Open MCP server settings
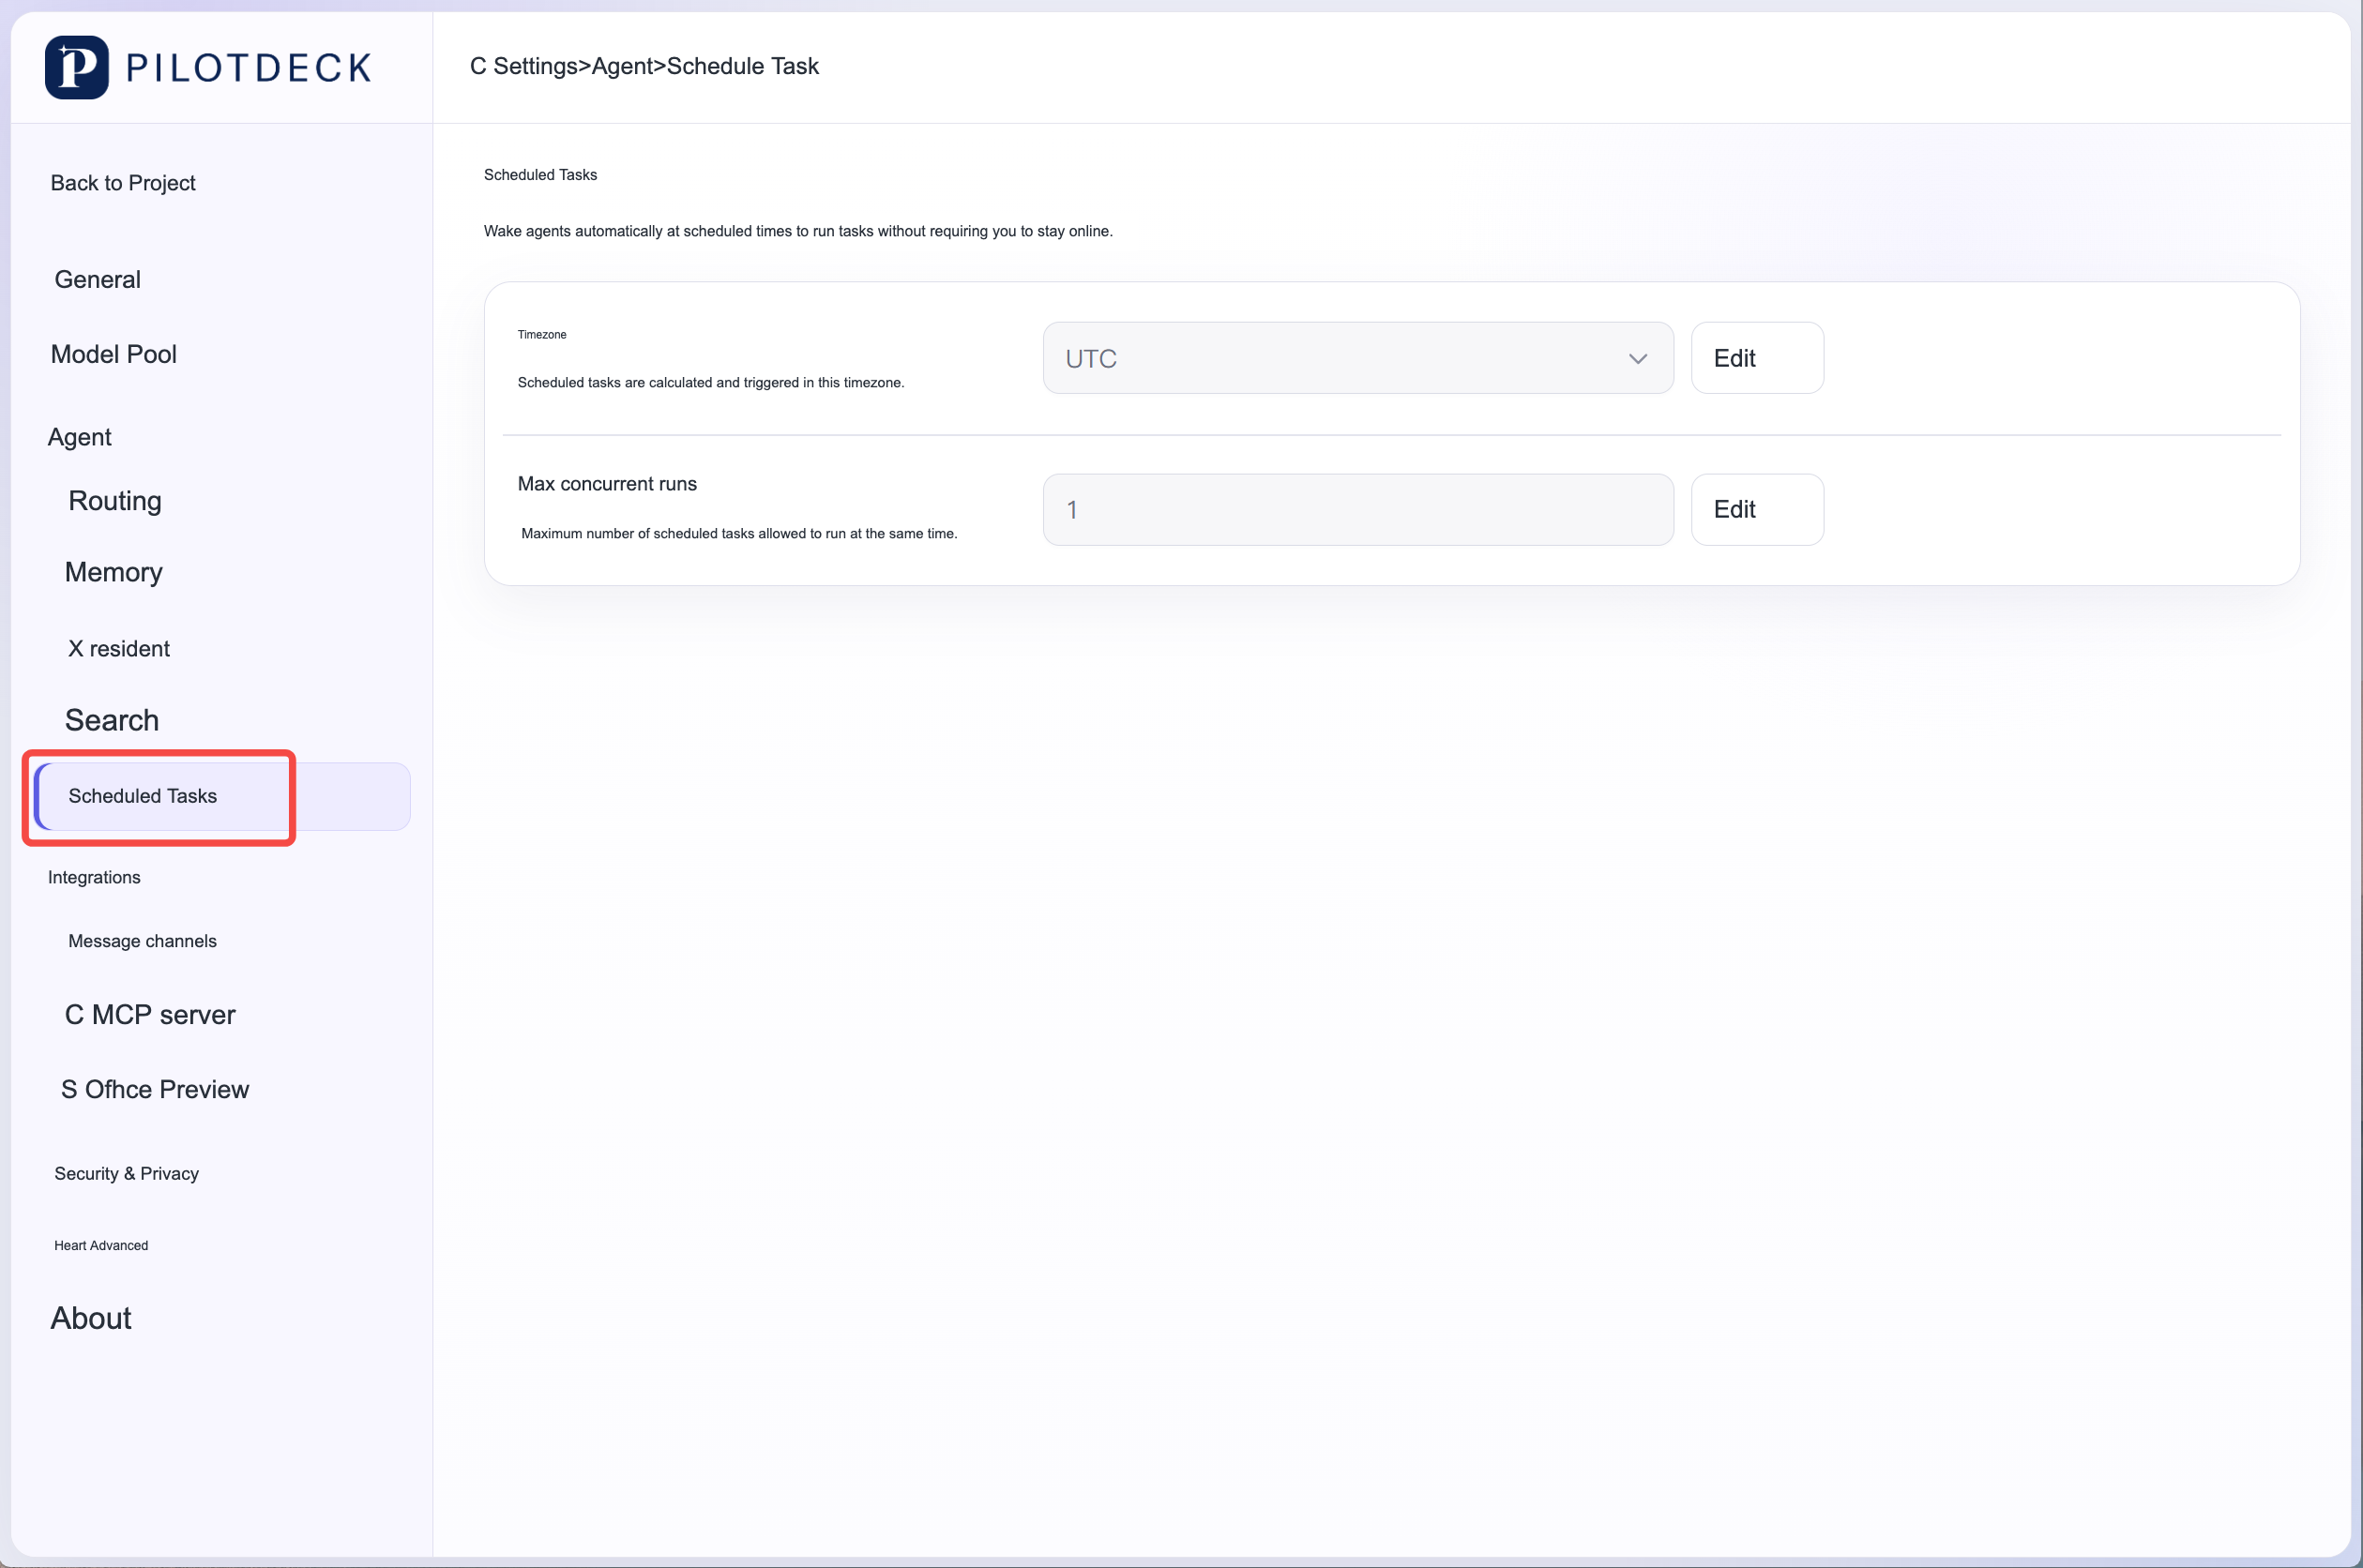The width and height of the screenshot is (2363, 1568). point(150,1015)
